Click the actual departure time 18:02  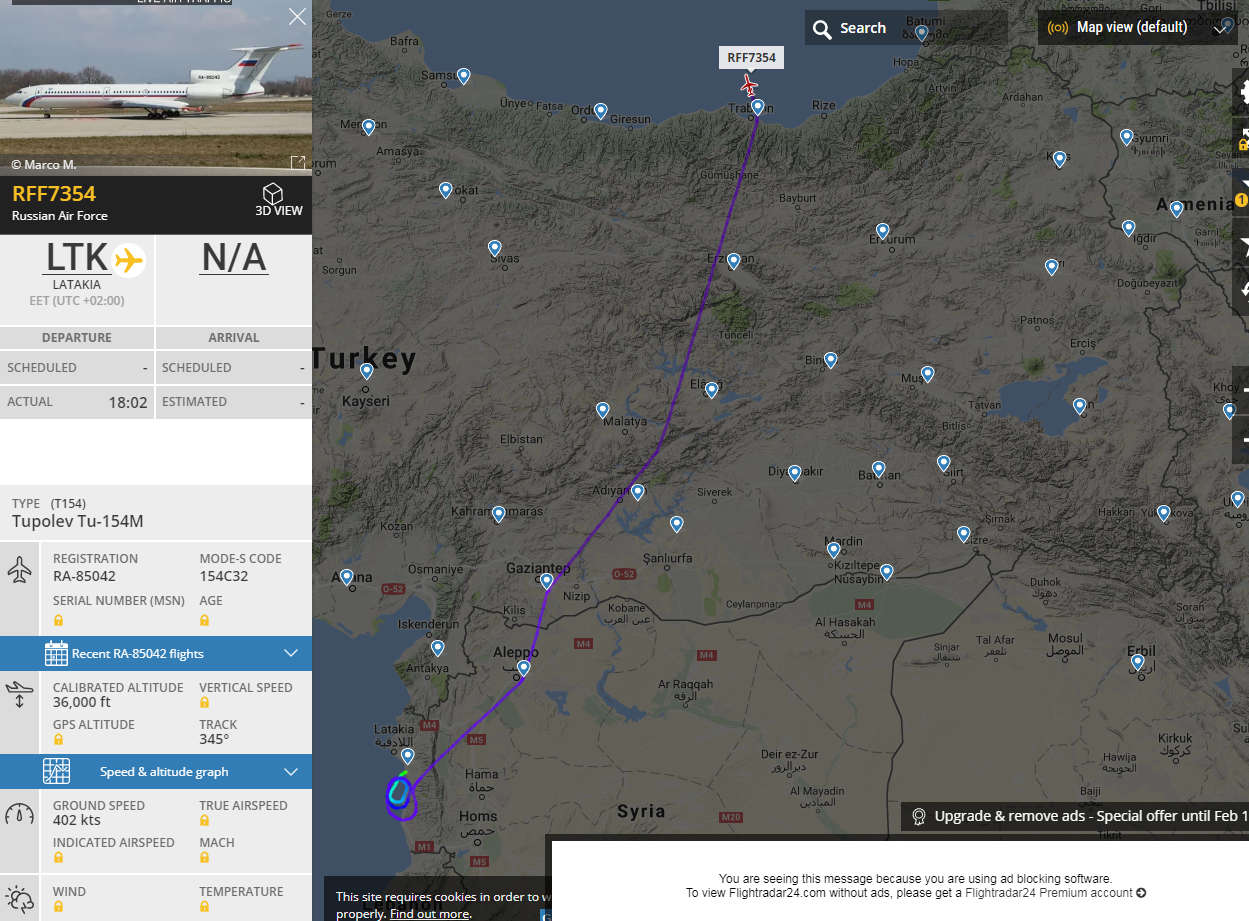[128, 402]
